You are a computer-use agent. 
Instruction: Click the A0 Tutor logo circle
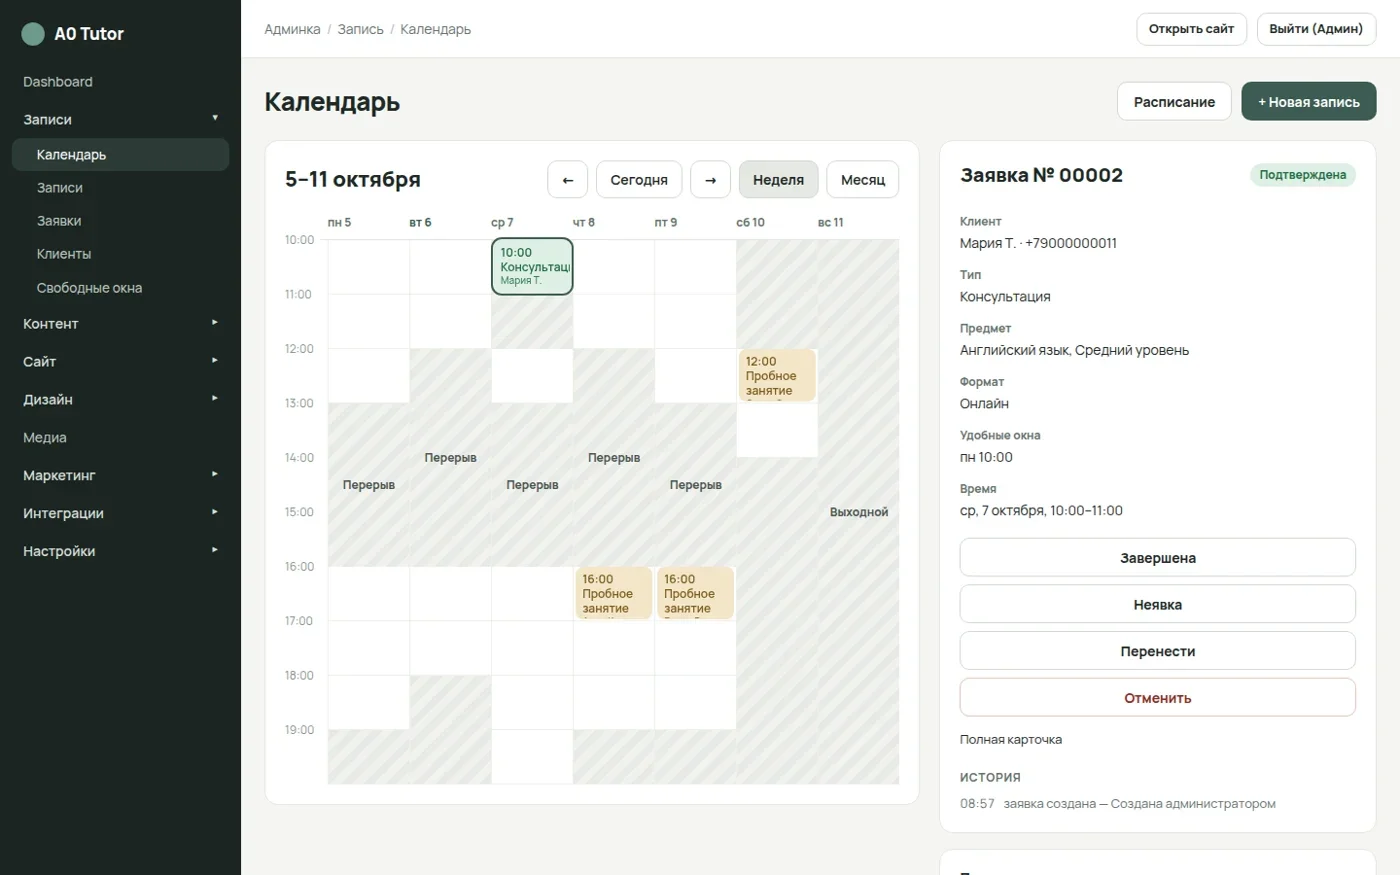click(33, 34)
